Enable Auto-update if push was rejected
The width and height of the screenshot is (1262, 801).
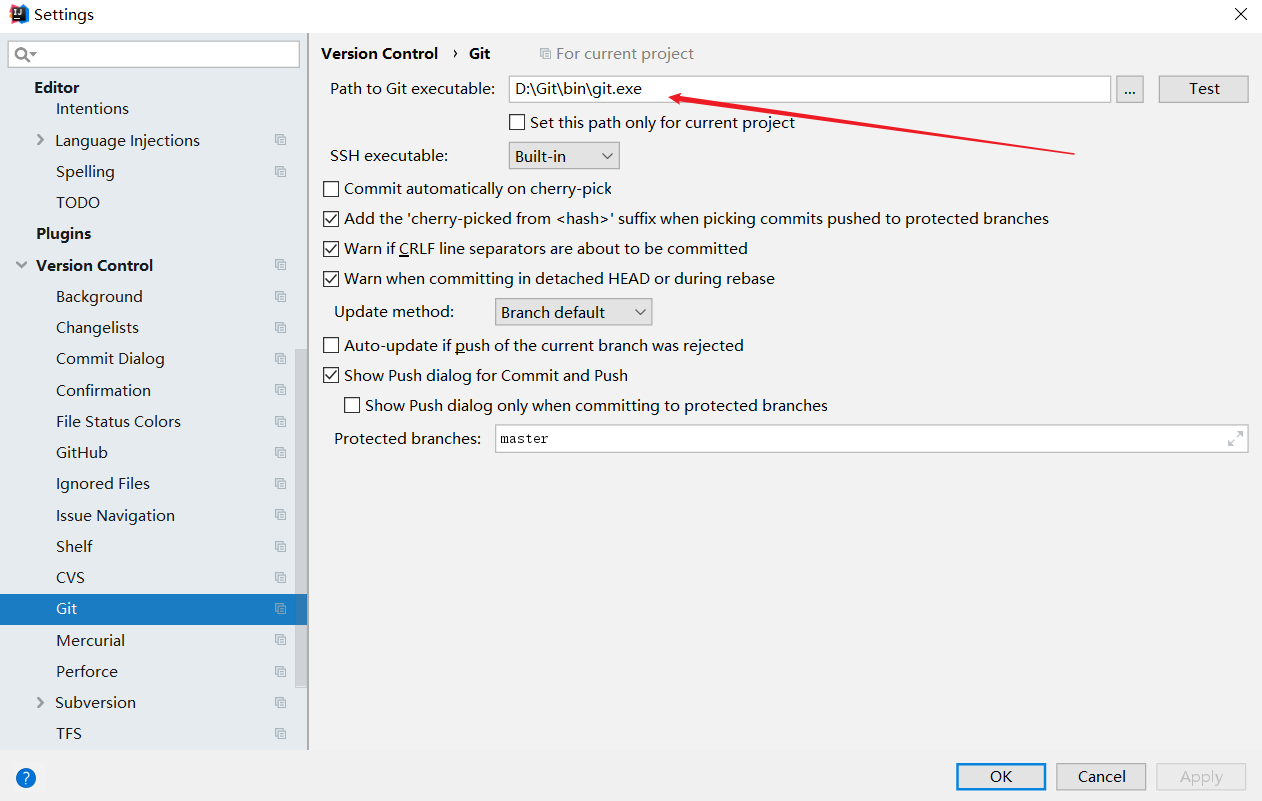coord(331,345)
